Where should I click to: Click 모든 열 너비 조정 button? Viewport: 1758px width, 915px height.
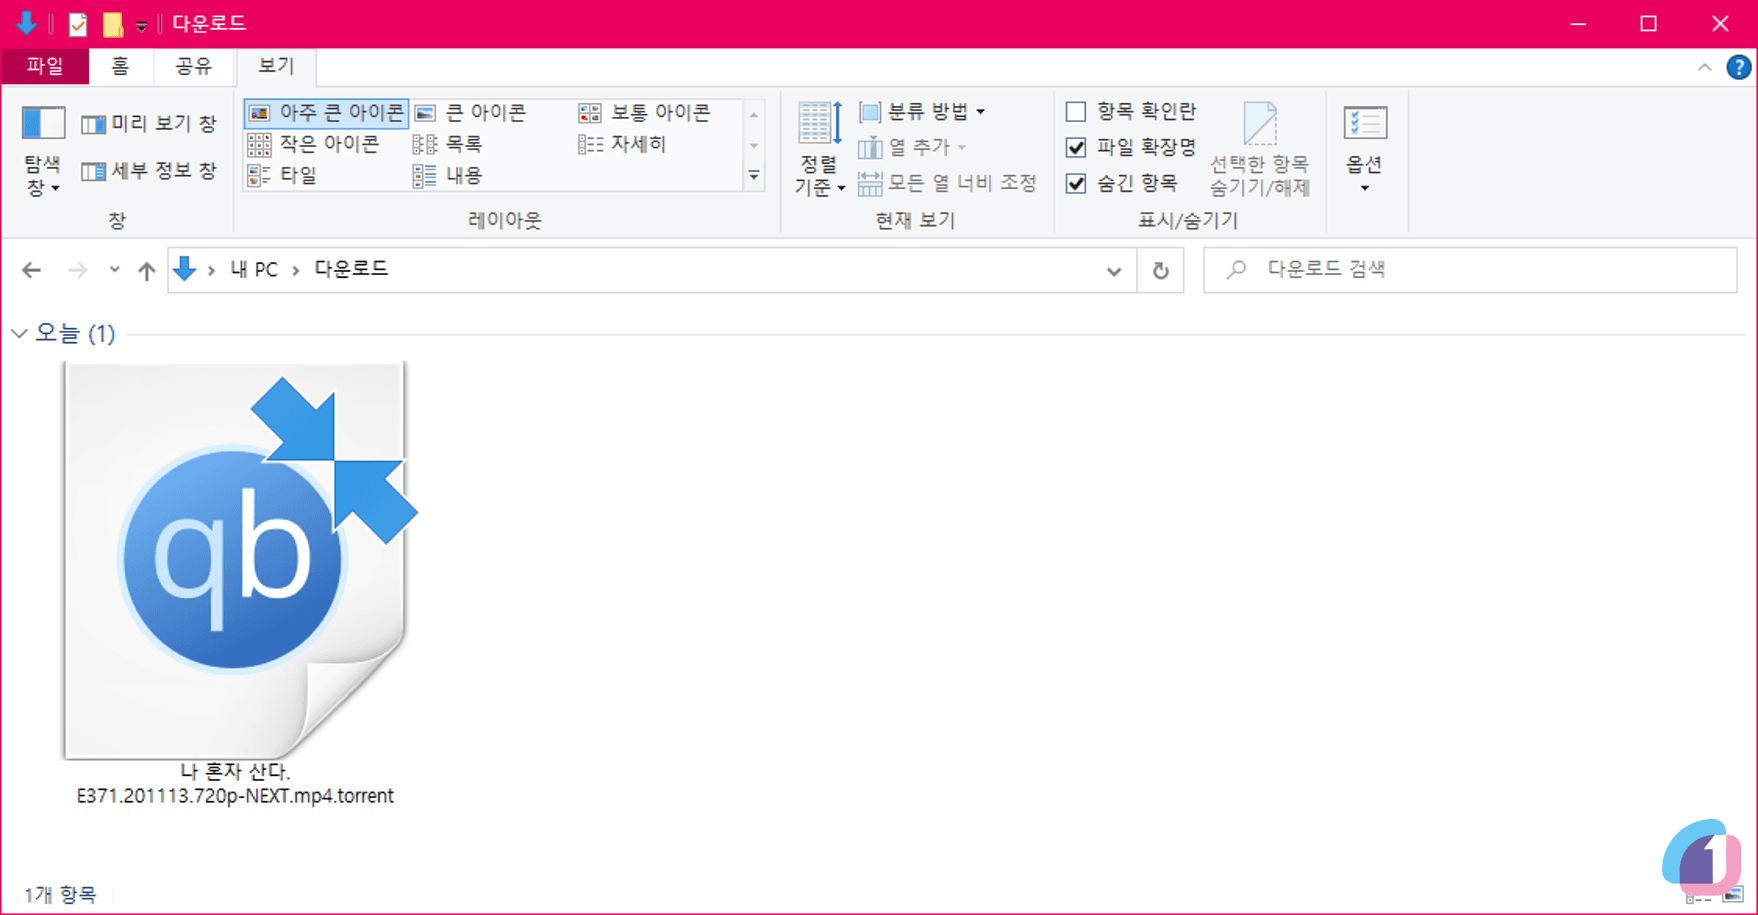click(x=948, y=183)
